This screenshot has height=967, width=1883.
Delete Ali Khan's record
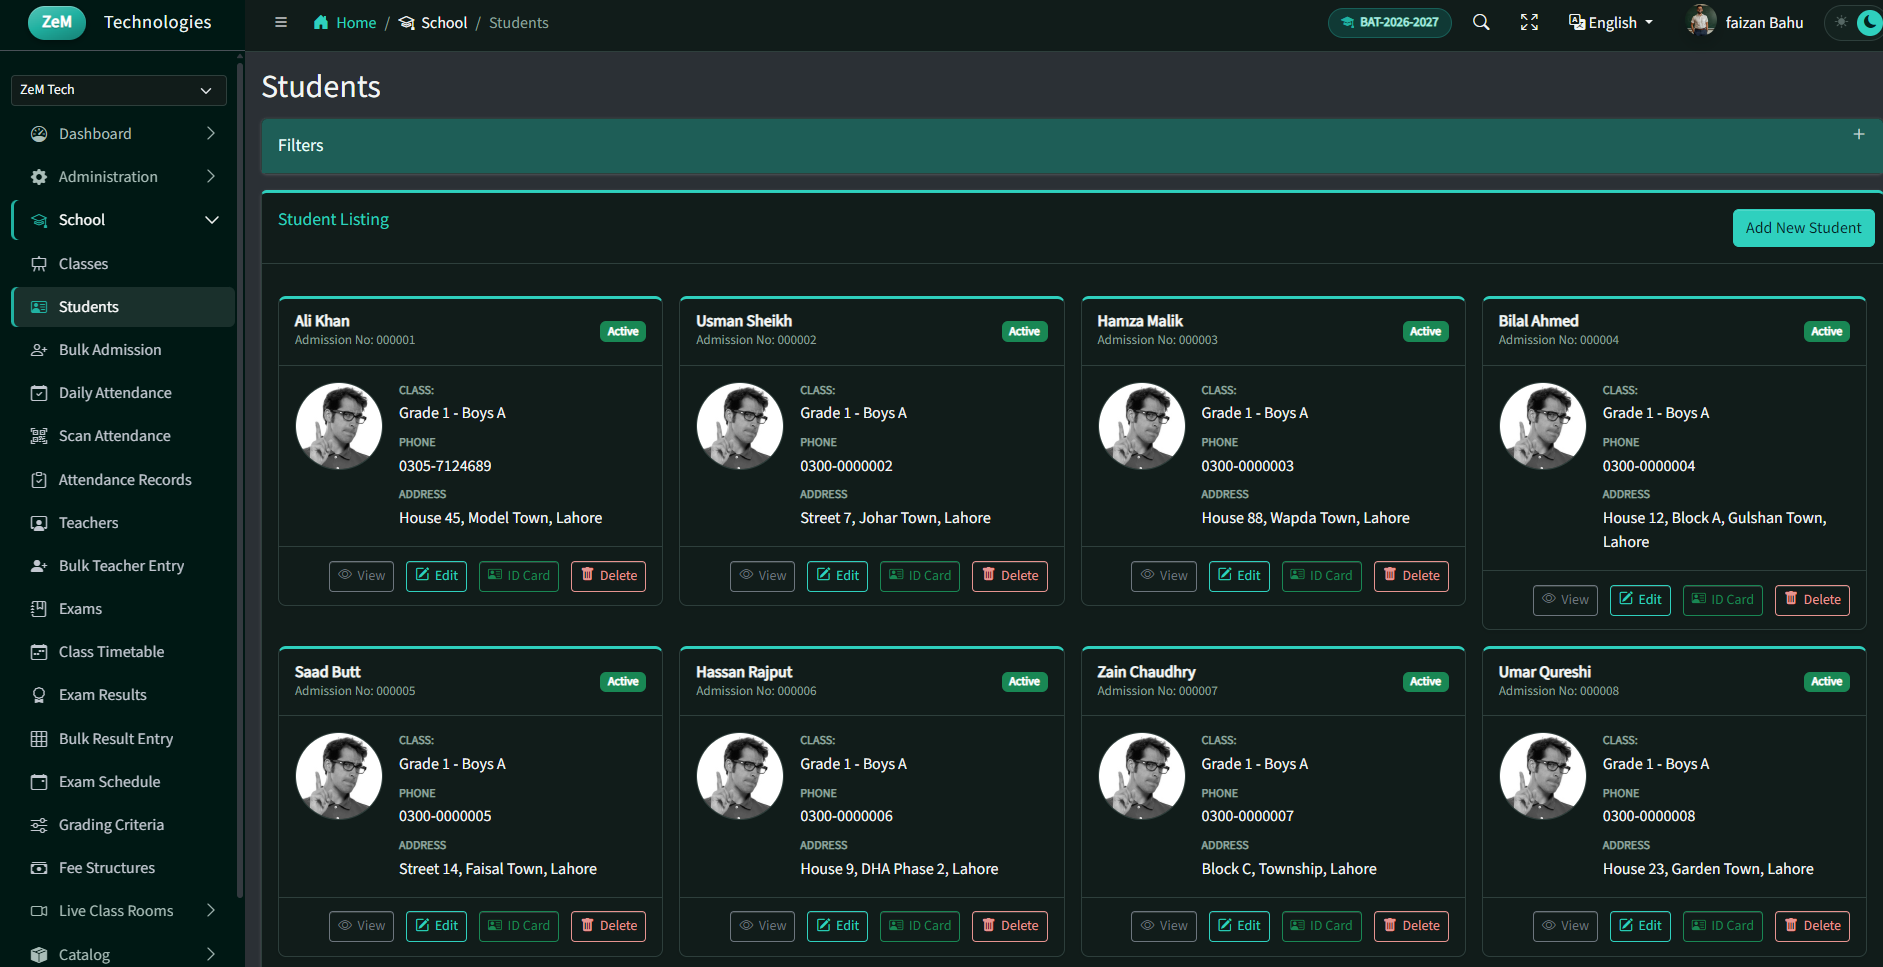click(x=608, y=576)
